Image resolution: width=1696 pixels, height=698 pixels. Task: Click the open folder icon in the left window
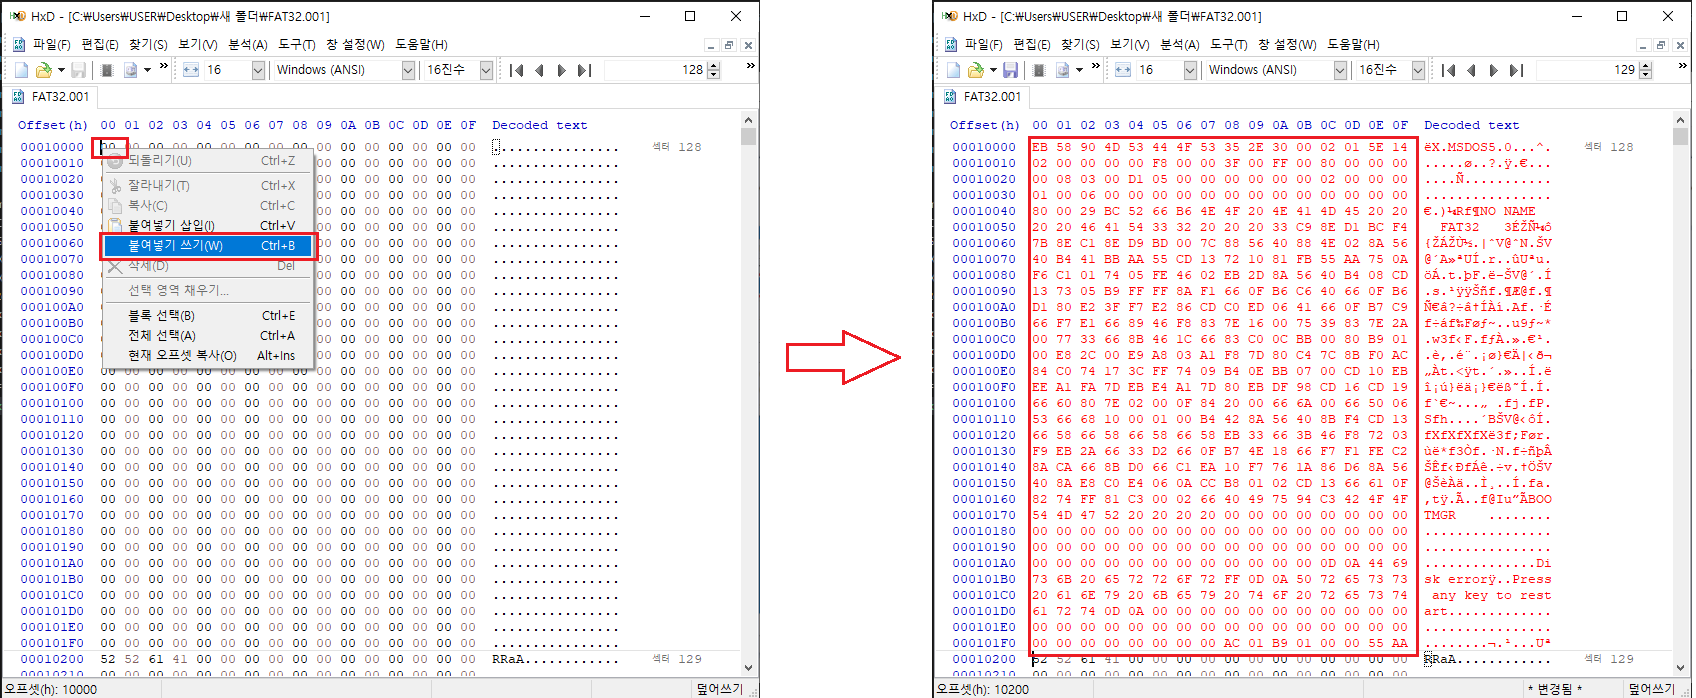[x=43, y=70]
